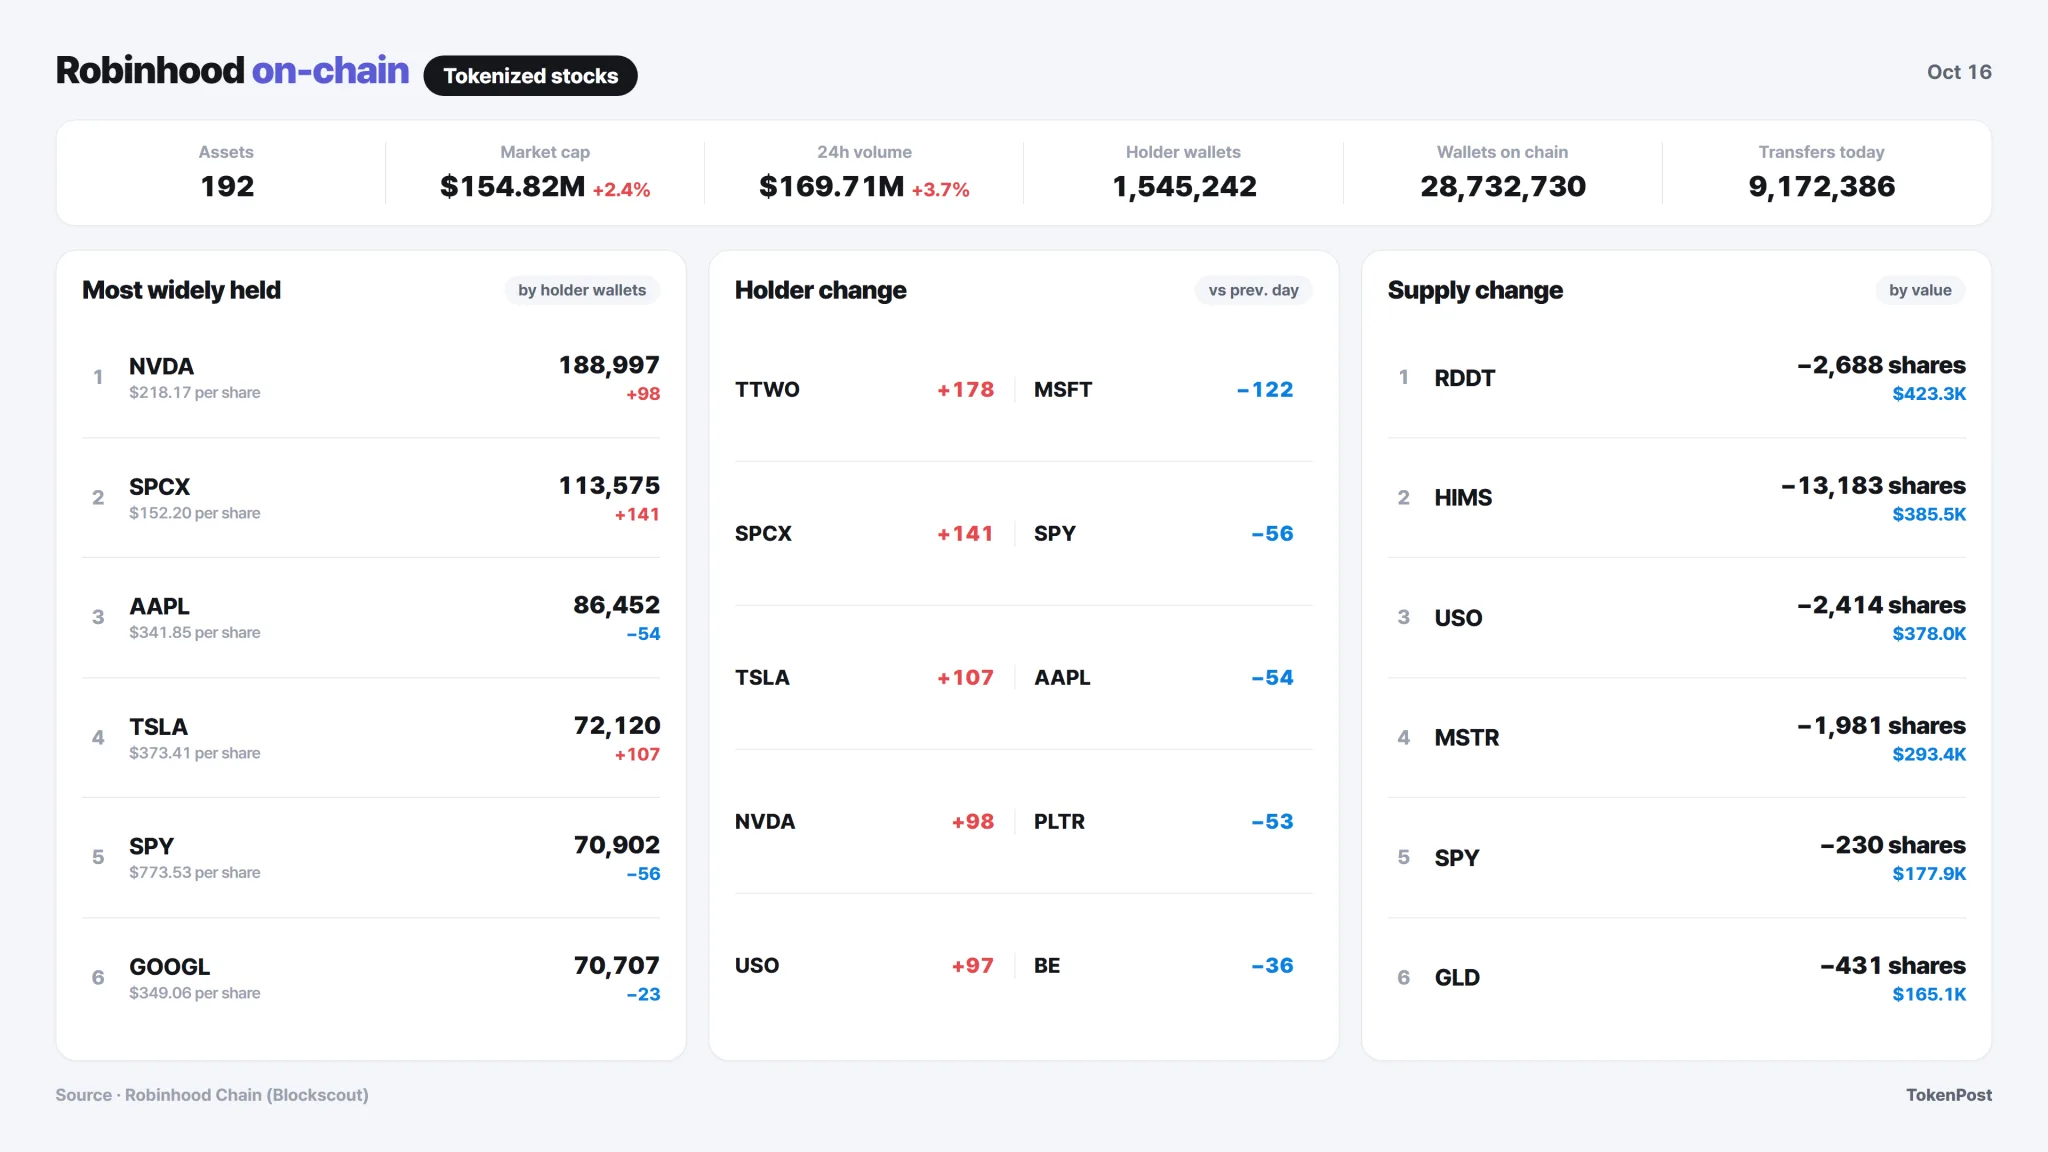Click NVDA holder count 188,997
This screenshot has height=1152, width=2048.
(x=609, y=365)
